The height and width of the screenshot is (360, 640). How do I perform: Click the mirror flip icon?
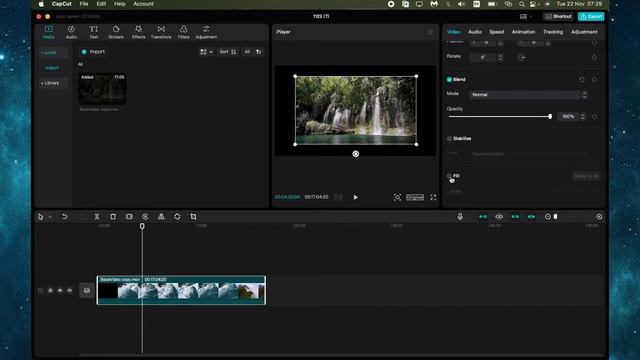click(x=161, y=217)
